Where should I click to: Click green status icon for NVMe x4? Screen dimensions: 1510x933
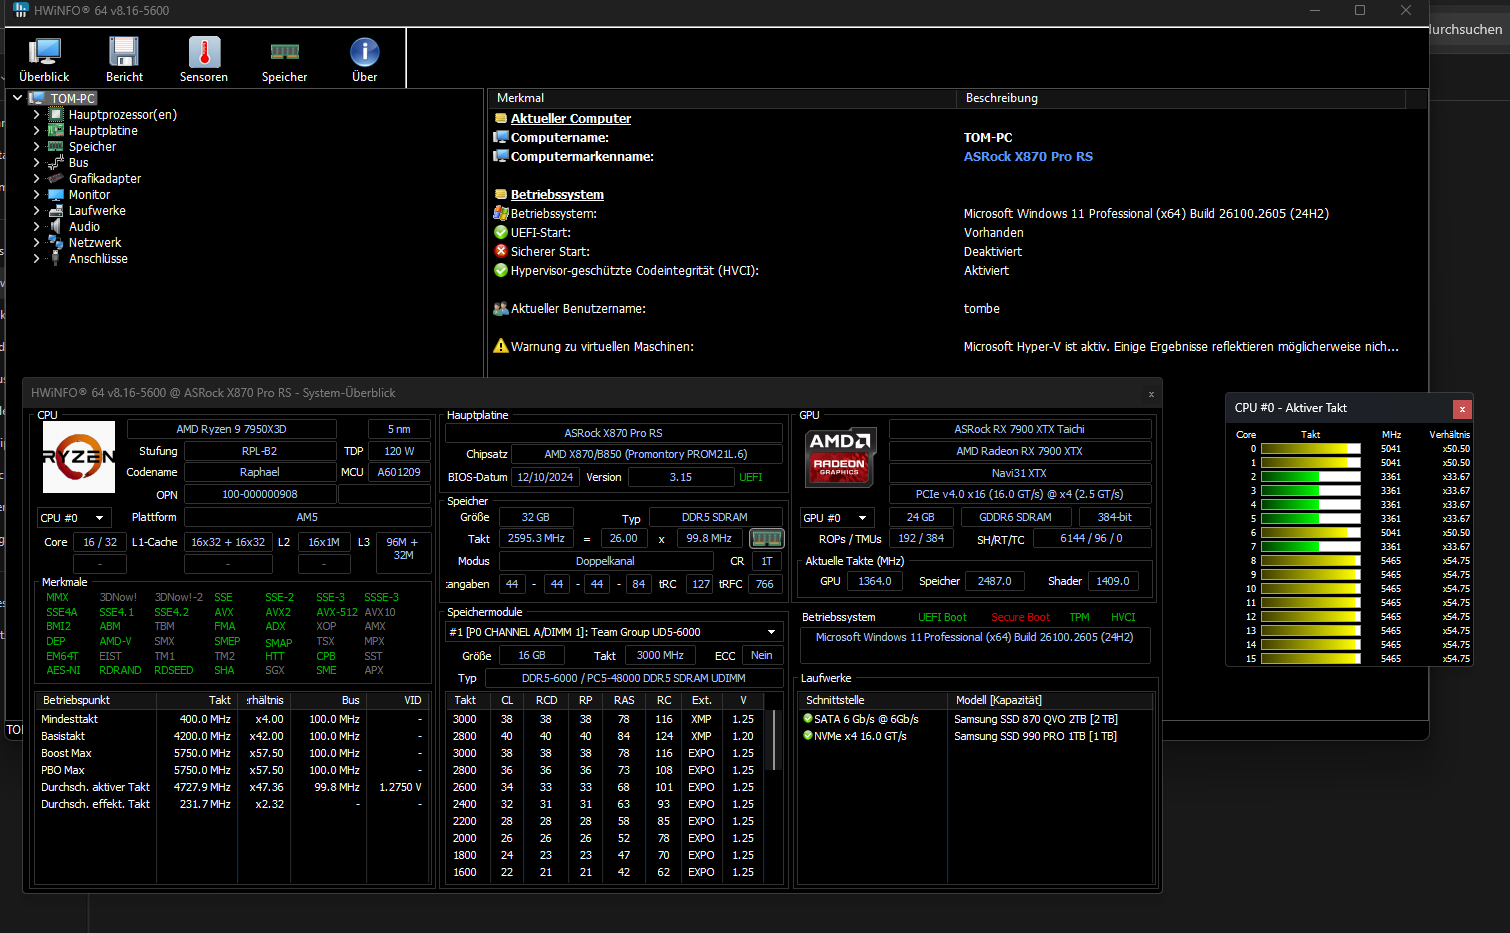pyautogui.click(x=808, y=735)
